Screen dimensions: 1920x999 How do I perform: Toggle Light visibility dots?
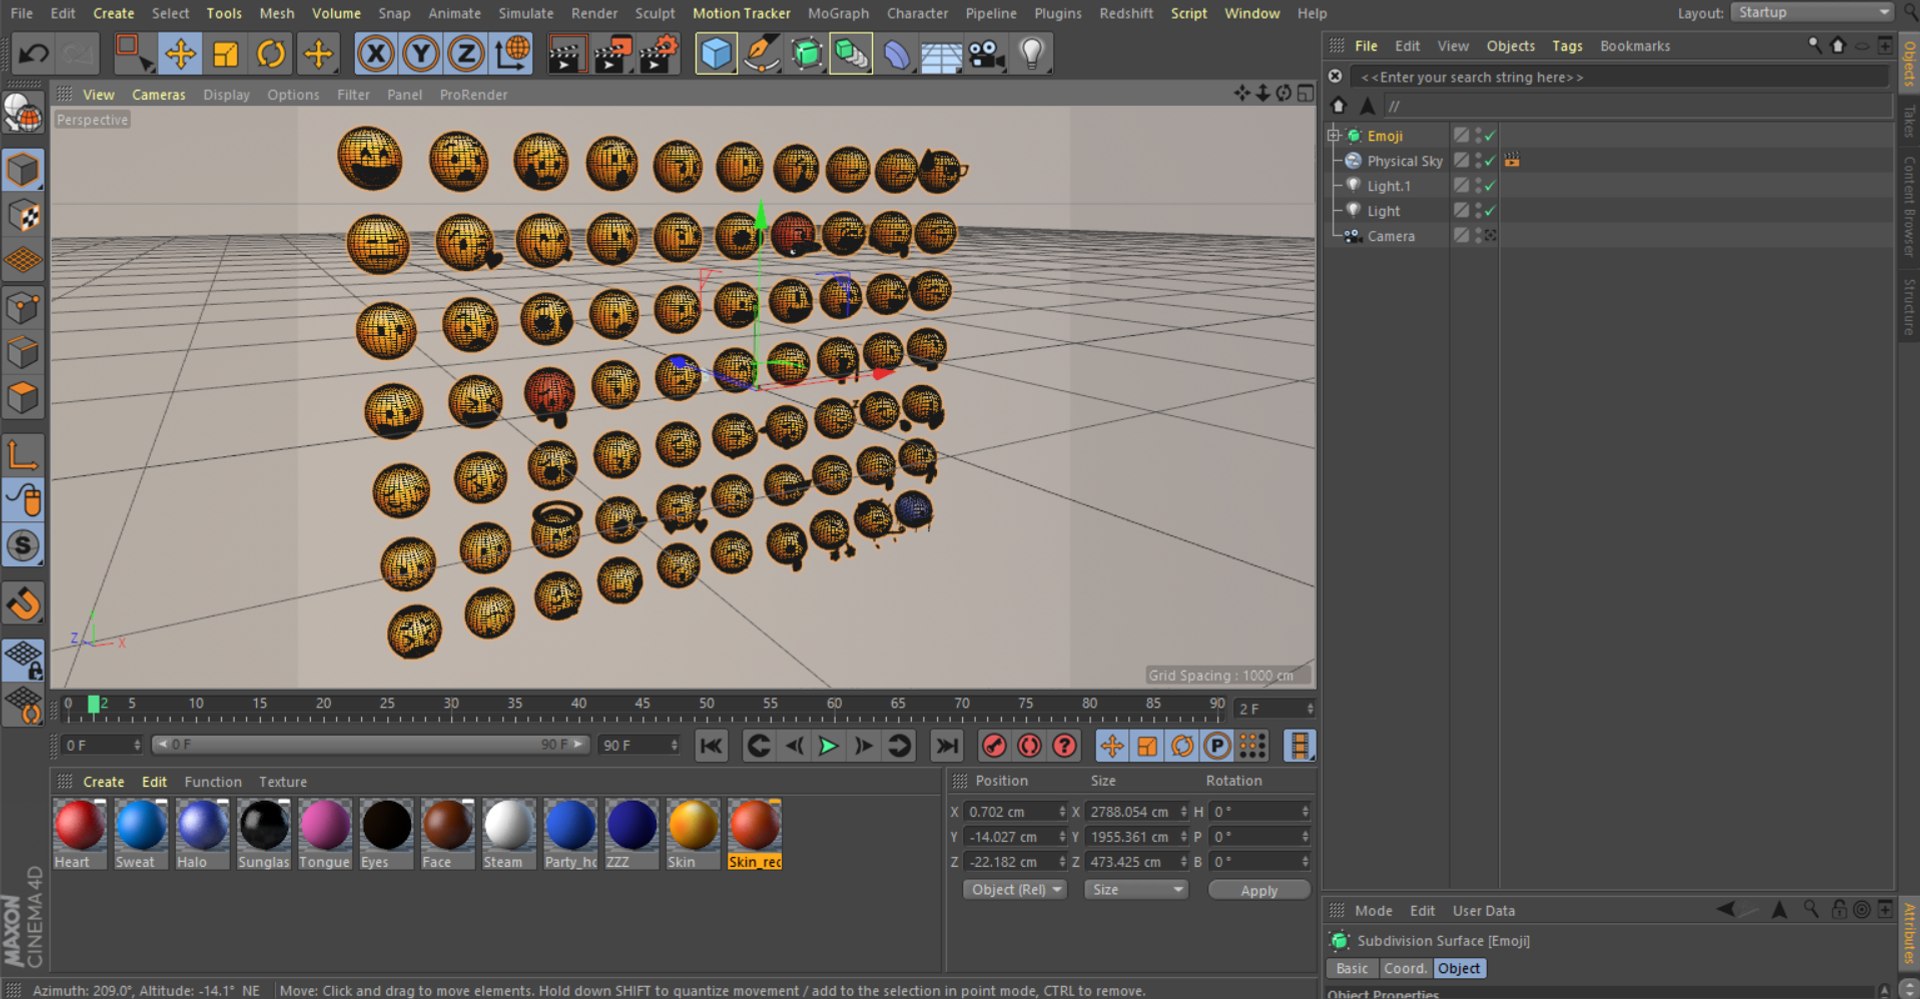tap(1478, 211)
